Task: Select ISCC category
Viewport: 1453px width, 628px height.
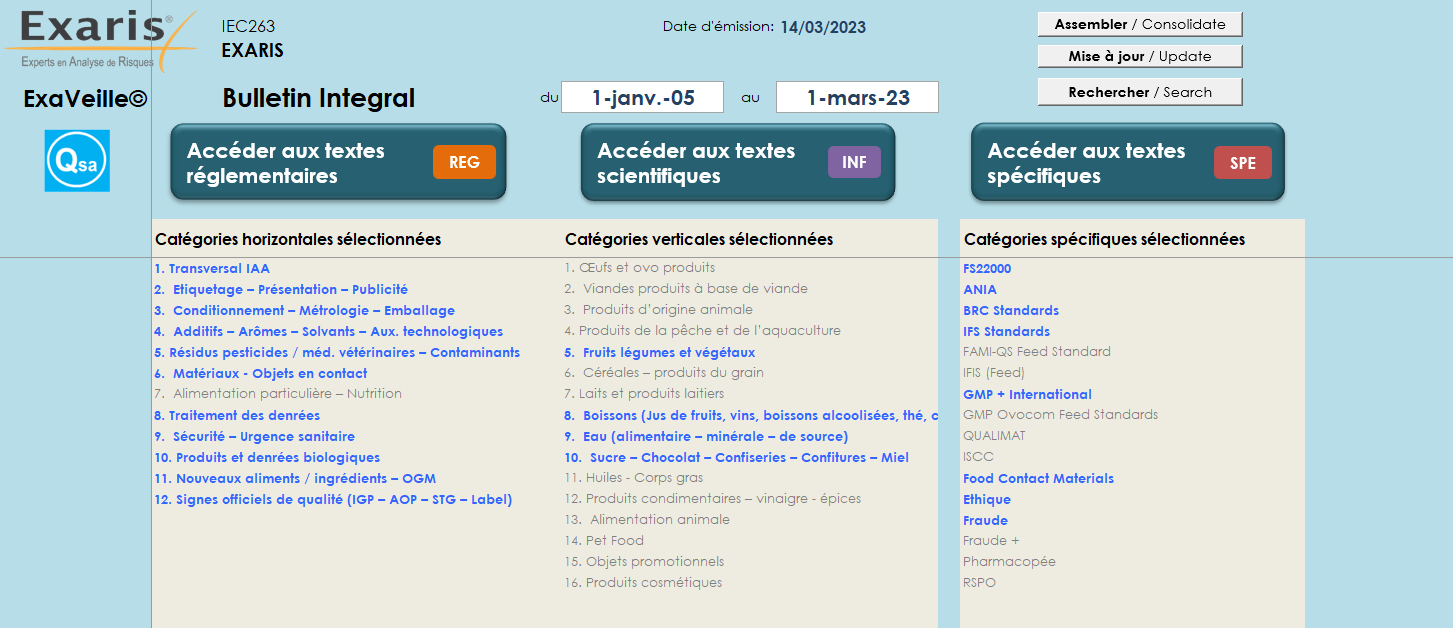Action: (978, 456)
